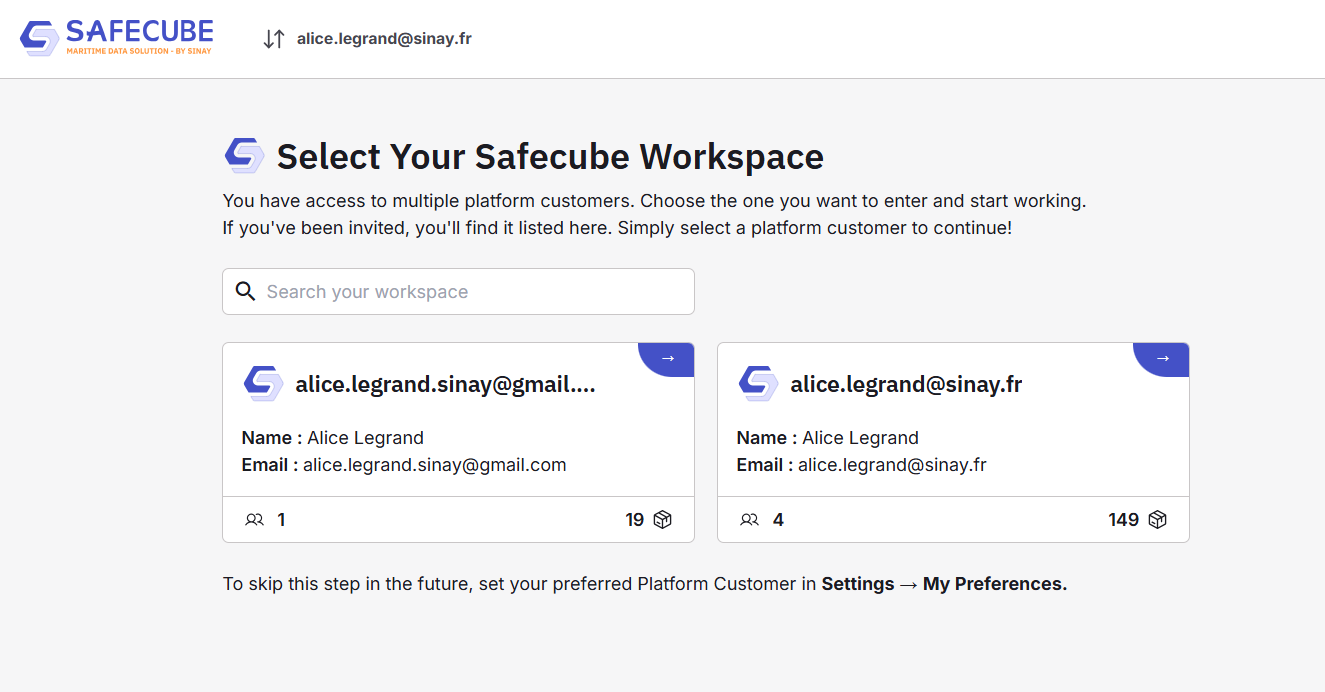Screen dimensions: 1325x692
Task: Enter the sinay.fr workspace via its arrow button
Action: pos(1162,359)
